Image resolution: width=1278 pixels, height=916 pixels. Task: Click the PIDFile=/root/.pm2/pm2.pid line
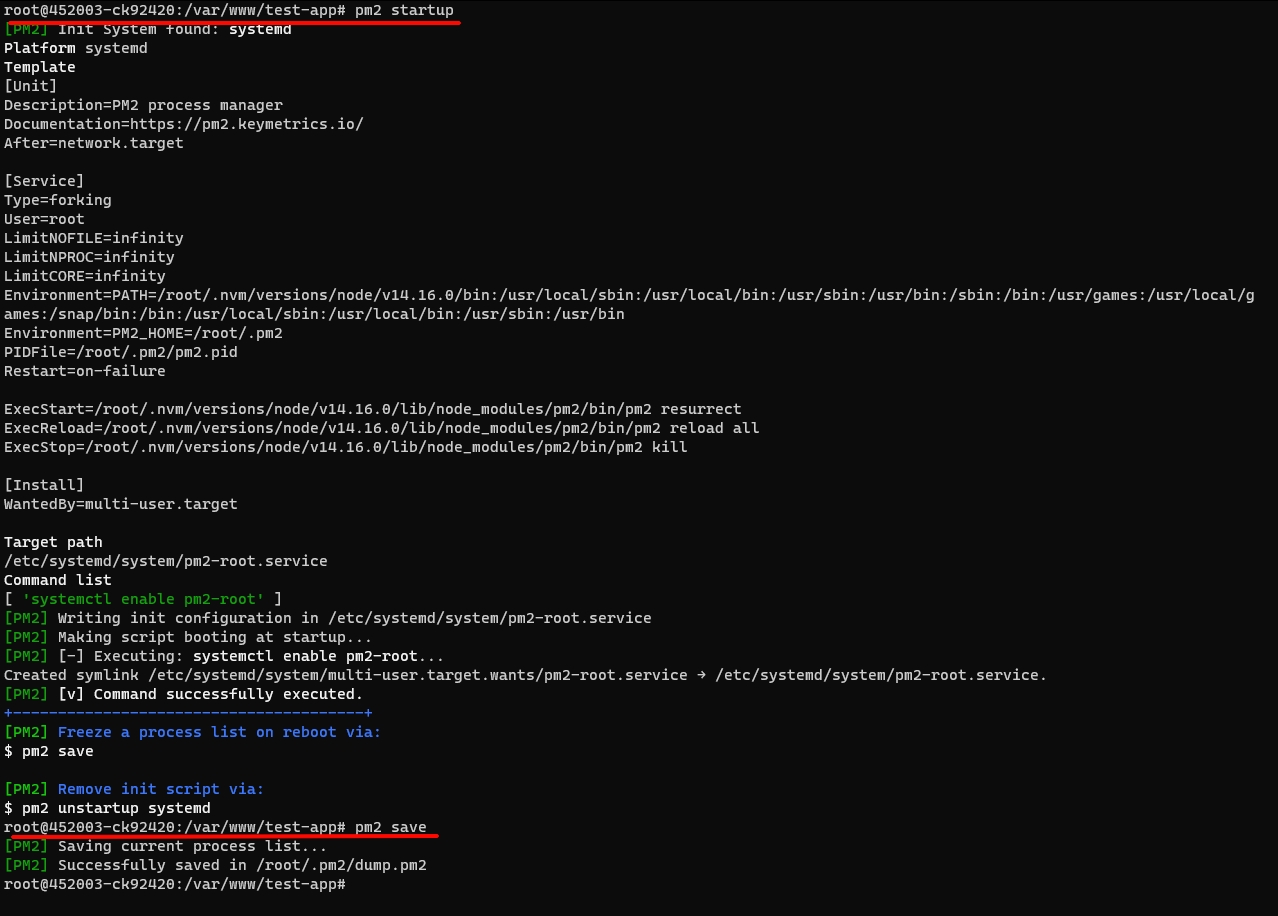pos(121,352)
